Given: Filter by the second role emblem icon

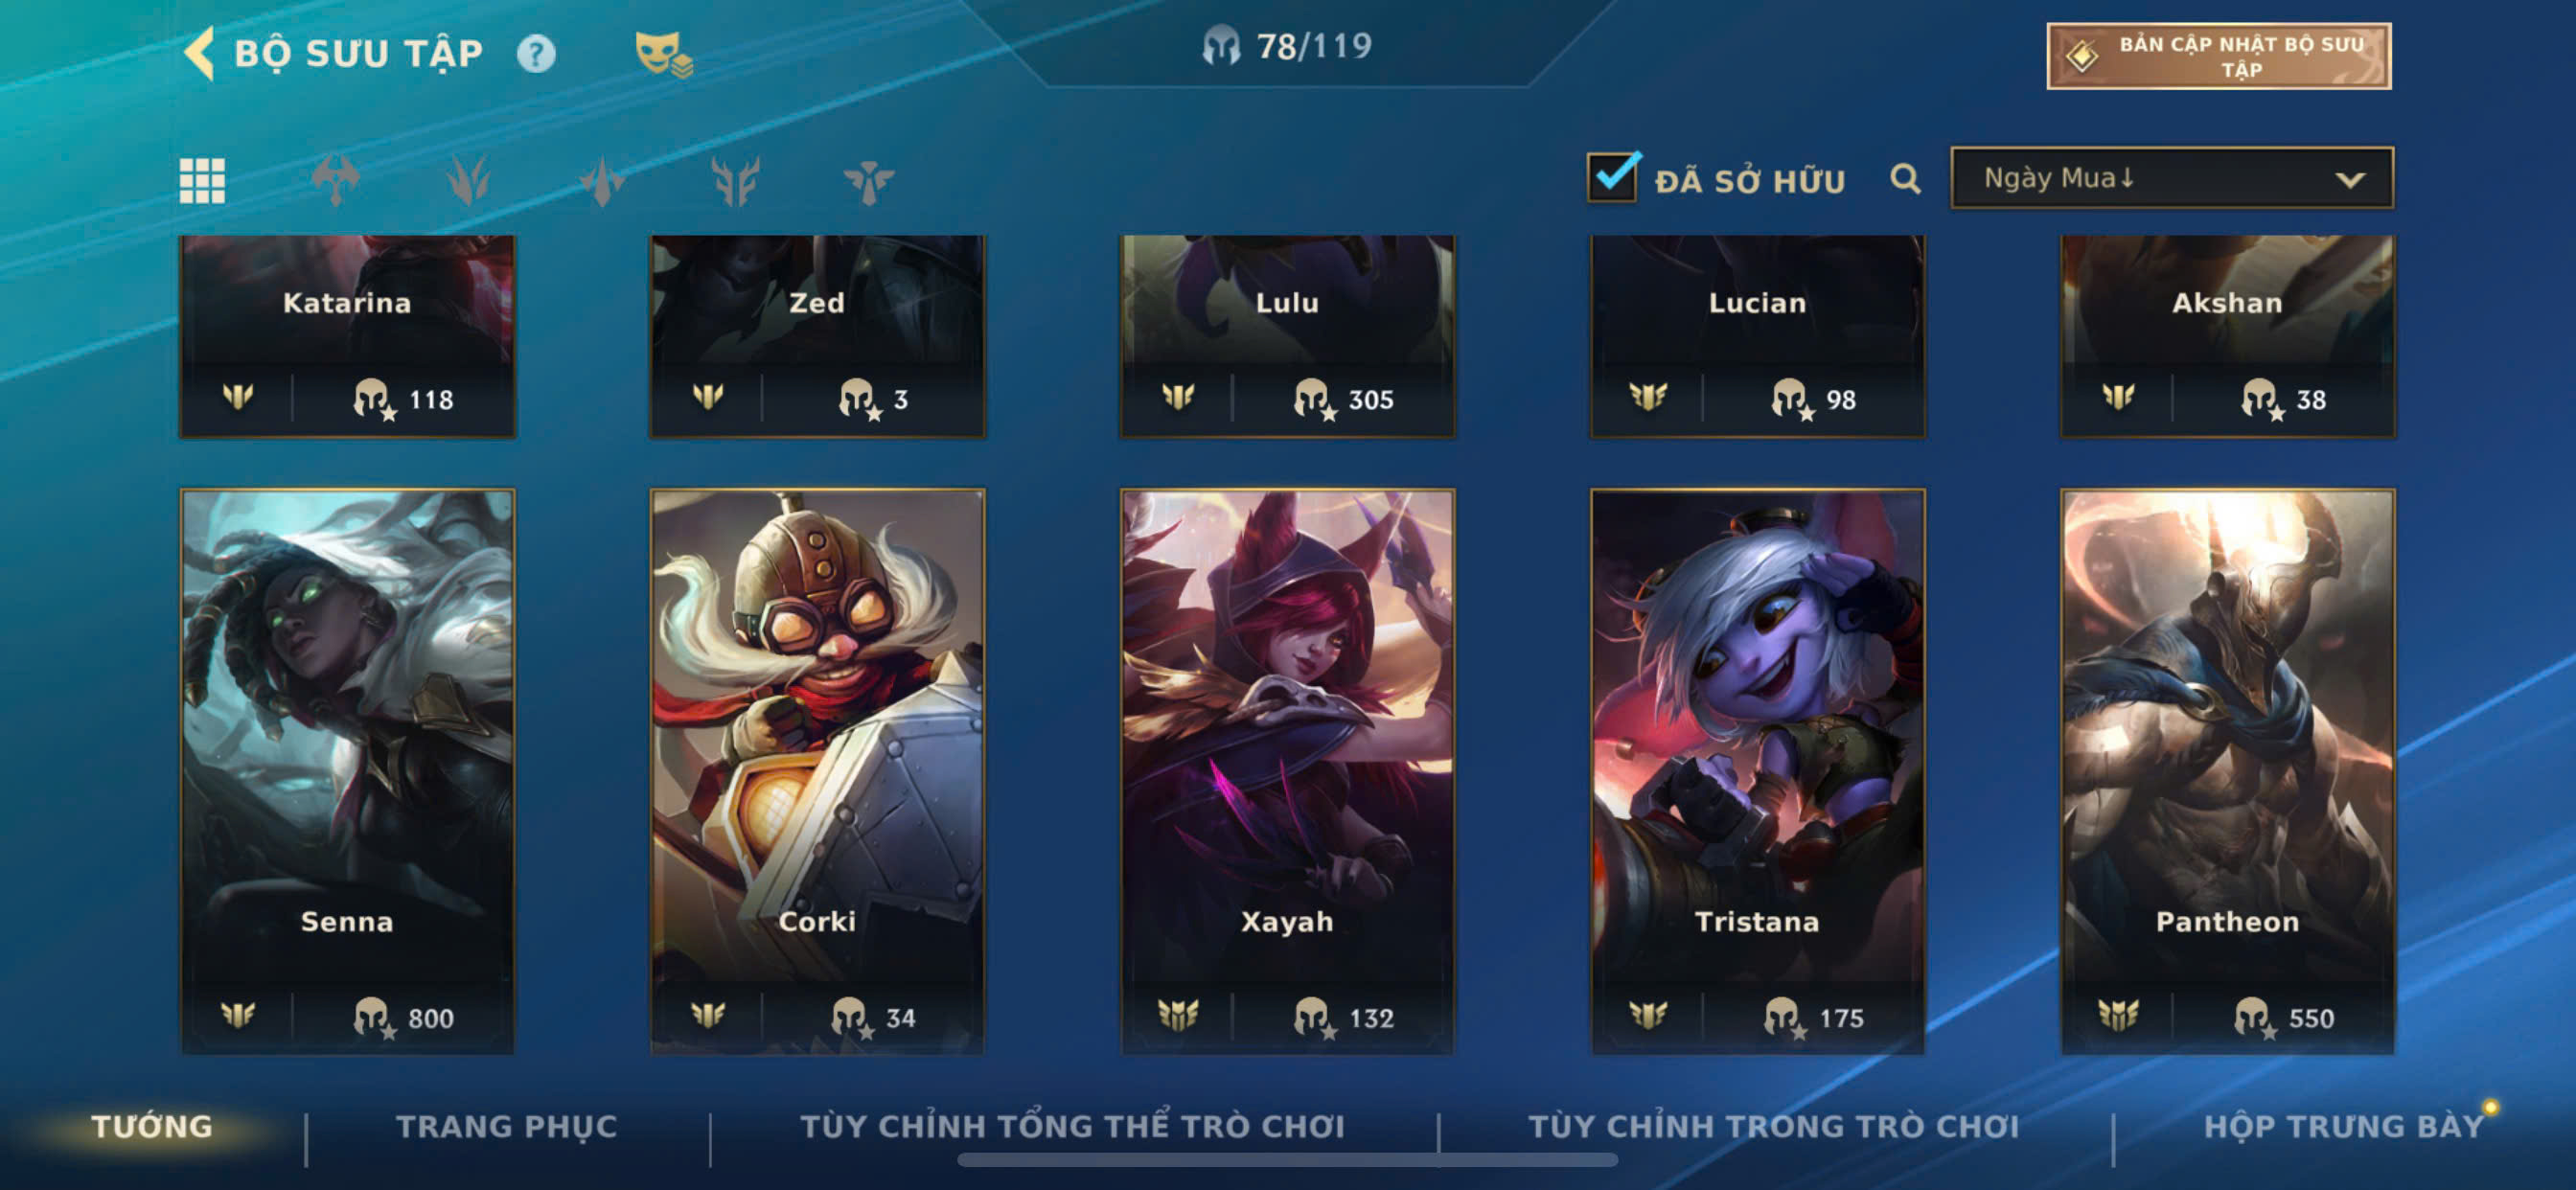Looking at the screenshot, I should tap(469, 181).
